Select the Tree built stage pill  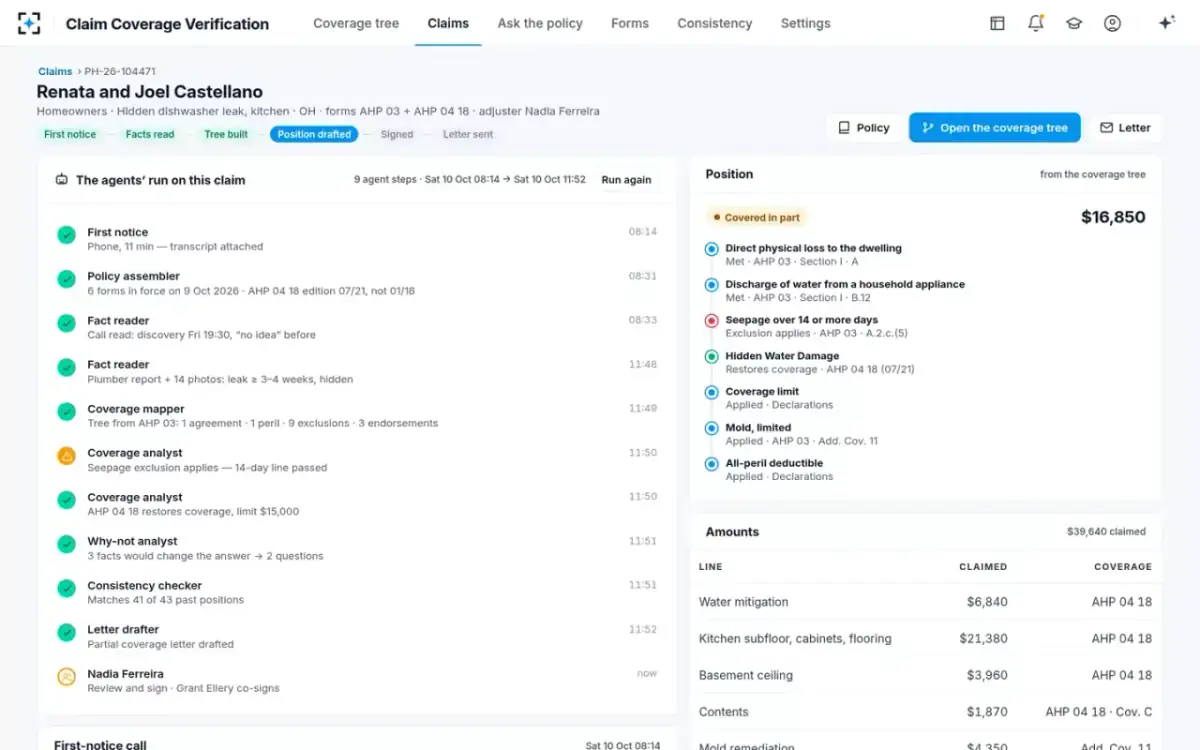pyautogui.click(x=226, y=134)
